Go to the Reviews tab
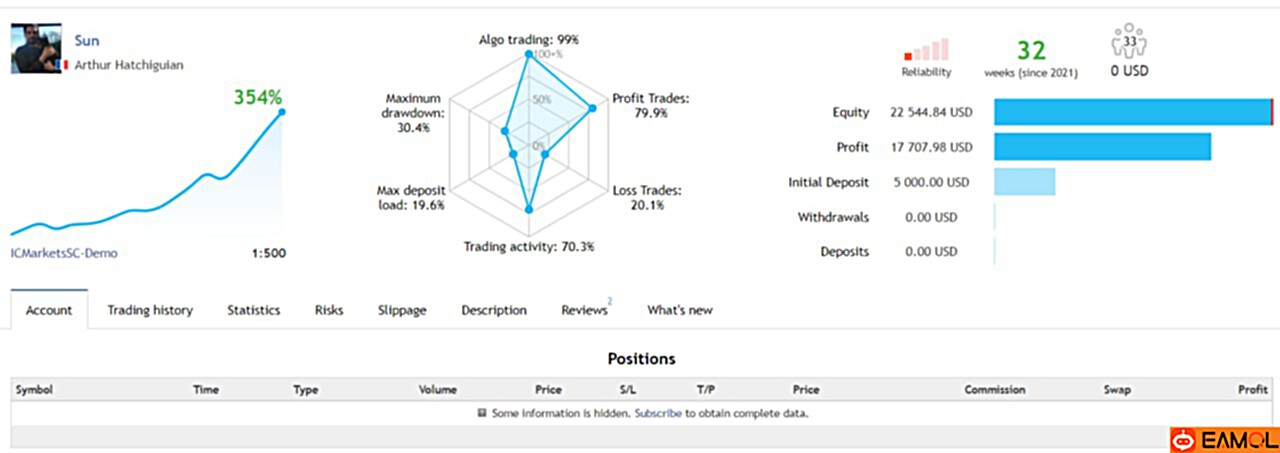1280x453 pixels. (586, 309)
